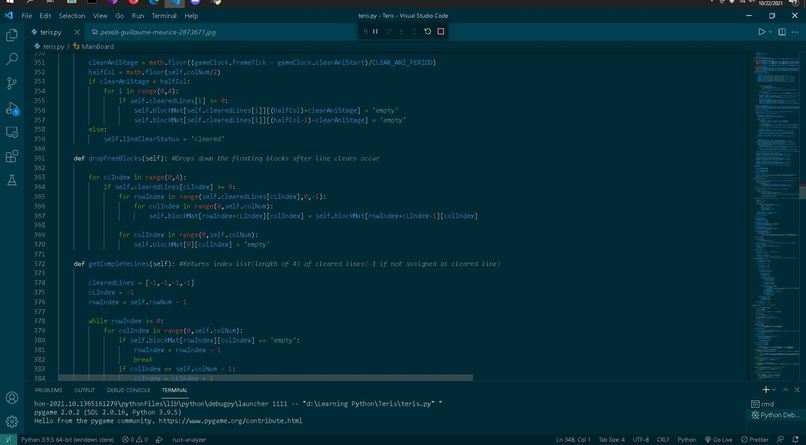The image size is (806, 445).
Task: Open the Accounts icon in activity bar
Action: pyautogui.click(x=11, y=398)
